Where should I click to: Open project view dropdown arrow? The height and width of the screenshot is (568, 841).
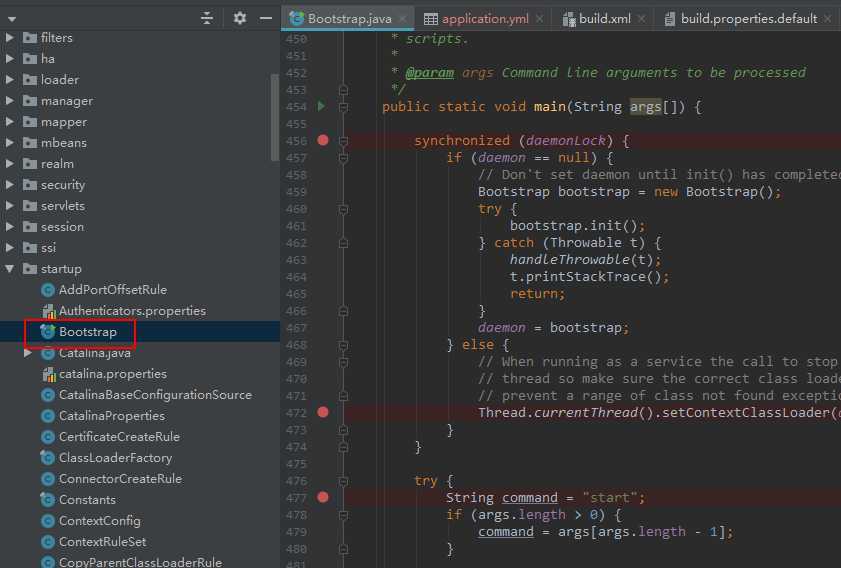tap(11, 19)
